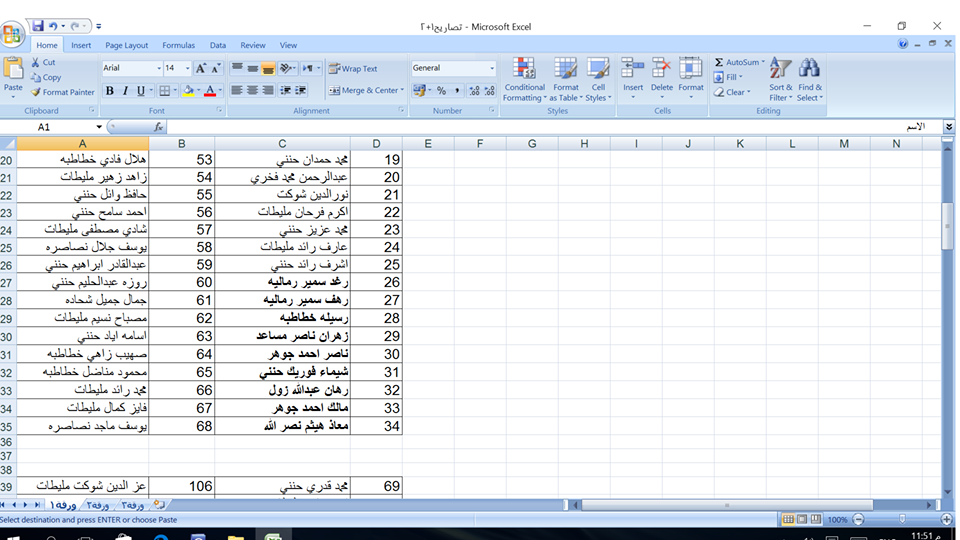Click the Increase Font Size icon

click(x=201, y=69)
